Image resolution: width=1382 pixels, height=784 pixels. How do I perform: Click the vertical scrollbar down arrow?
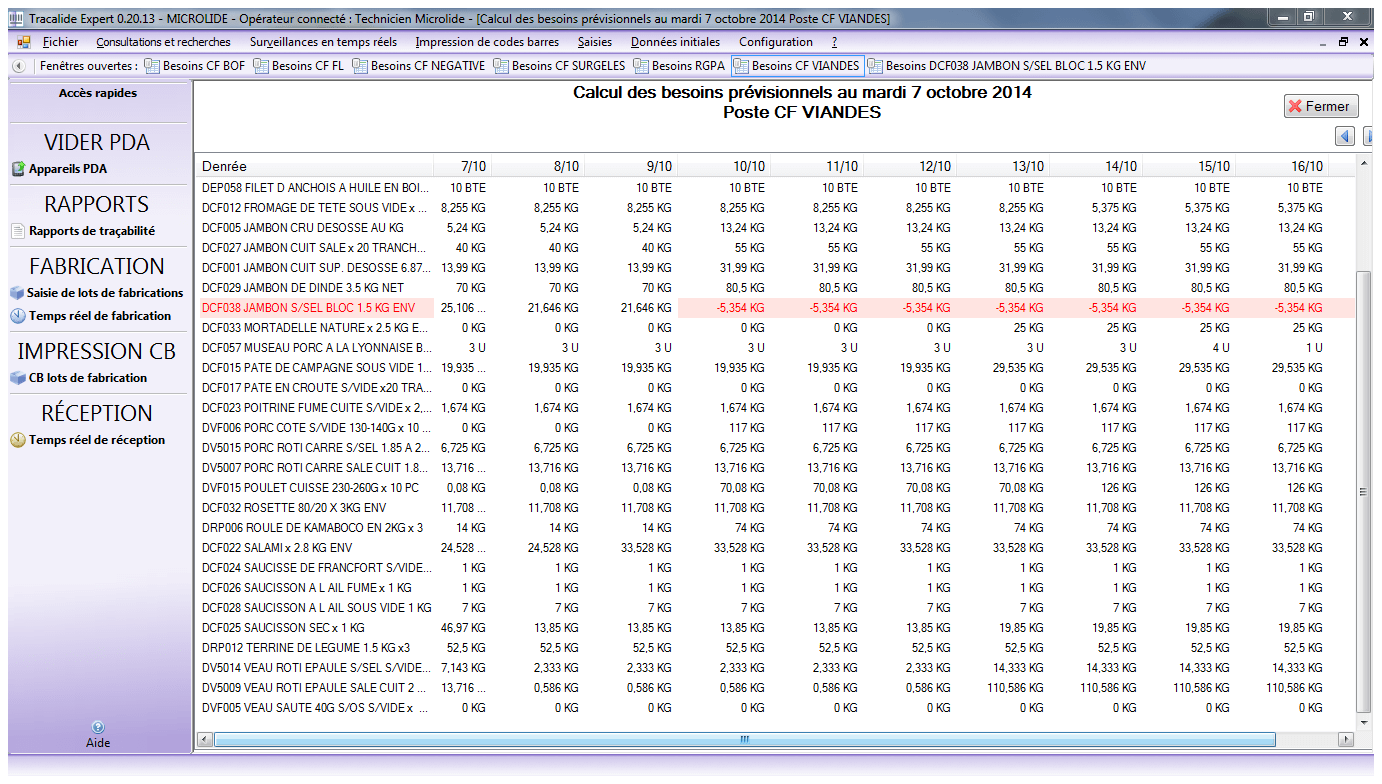1364,722
